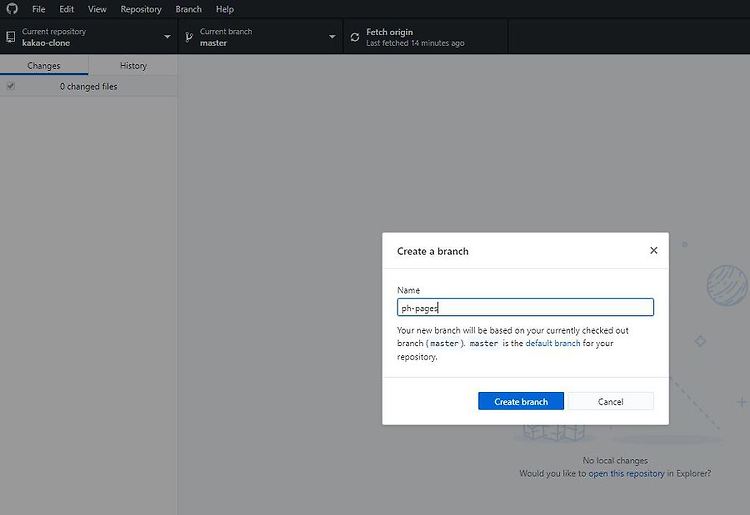Toggle the changed files select-all checkbox
The height and width of the screenshot is (515, 750).
[11, 86]
